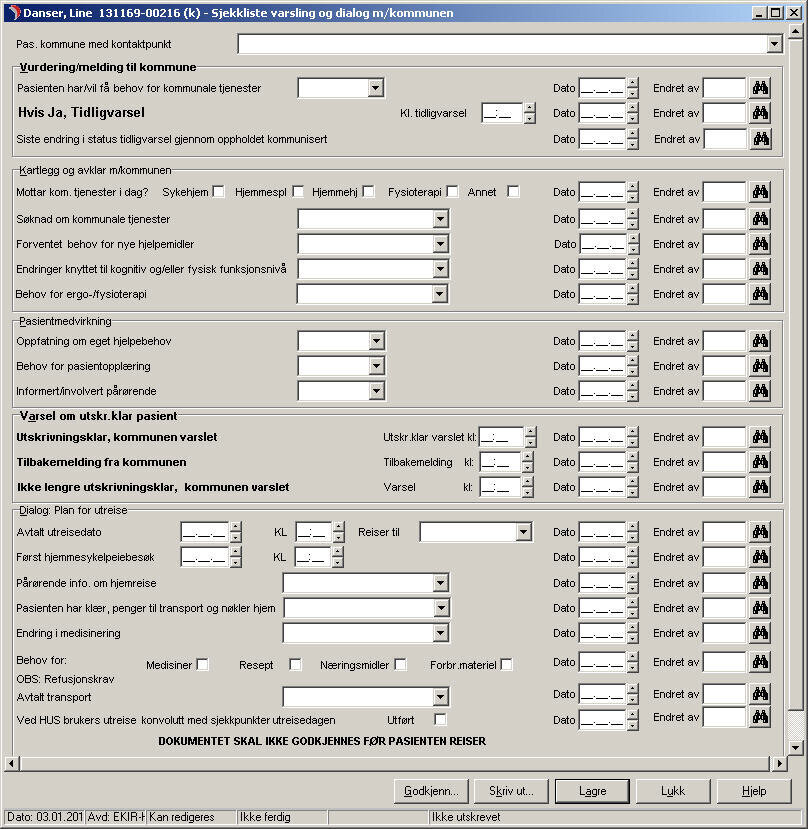Image resolution: width=808 pixels, height=829 pixels.
Task: Enable the Resept checkbox
Action: tap(295, 665)
